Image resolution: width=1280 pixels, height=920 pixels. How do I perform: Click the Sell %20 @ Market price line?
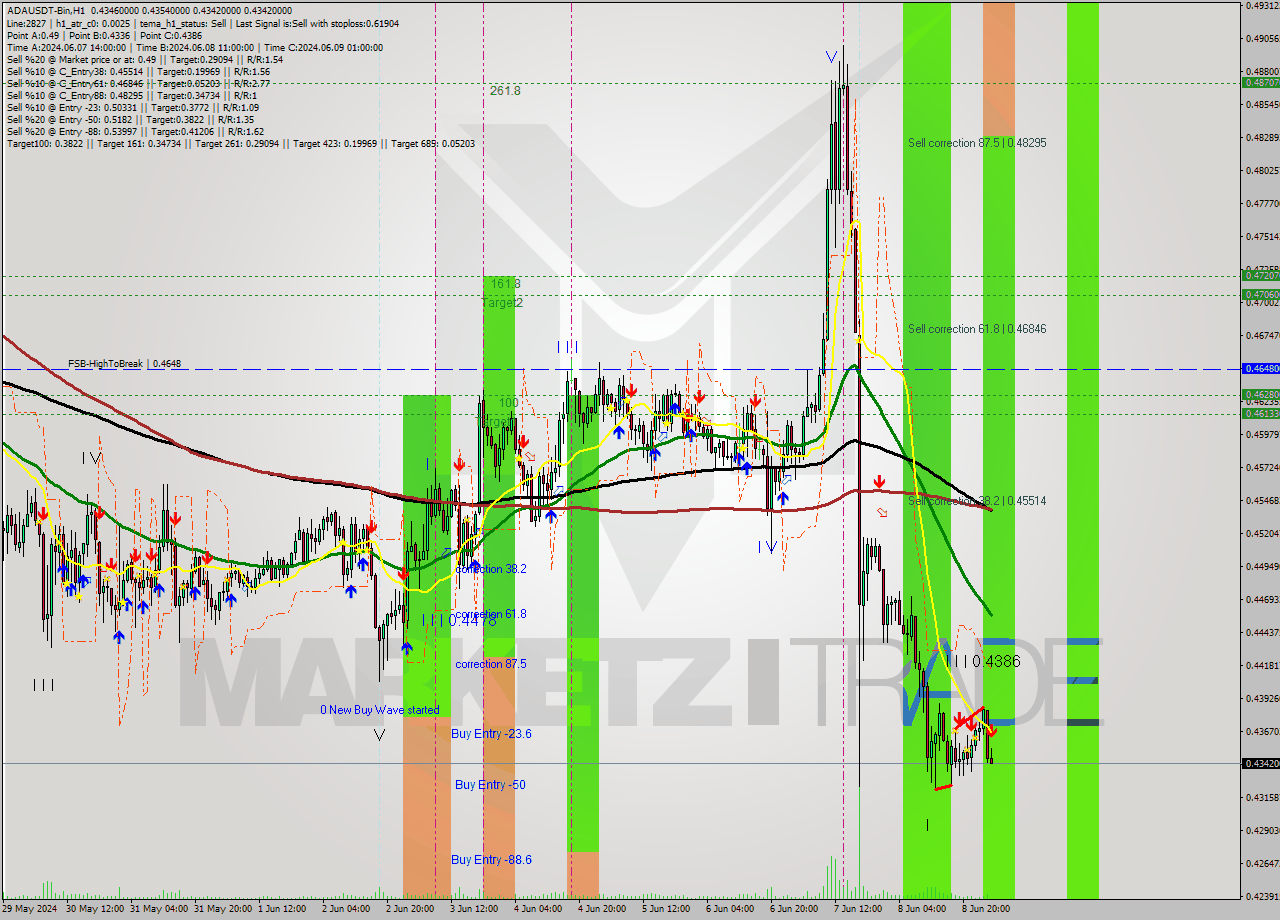[x=144, y=60]
